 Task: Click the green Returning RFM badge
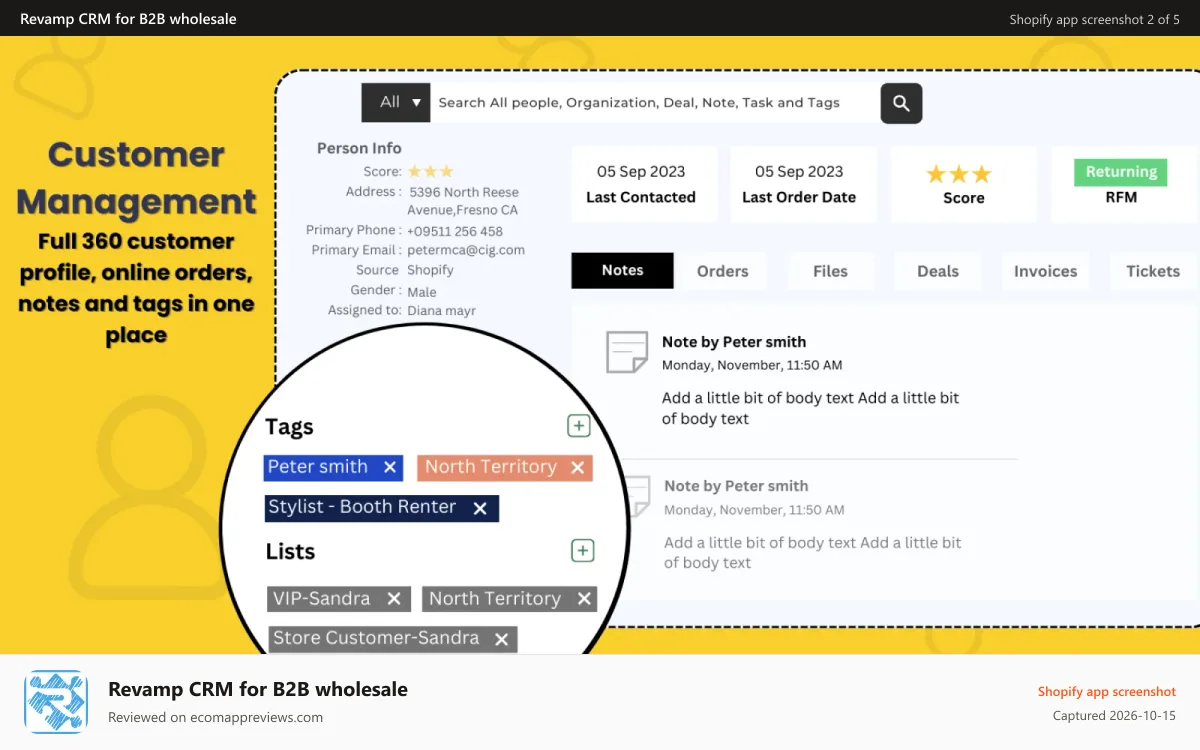coord(1121,172)
